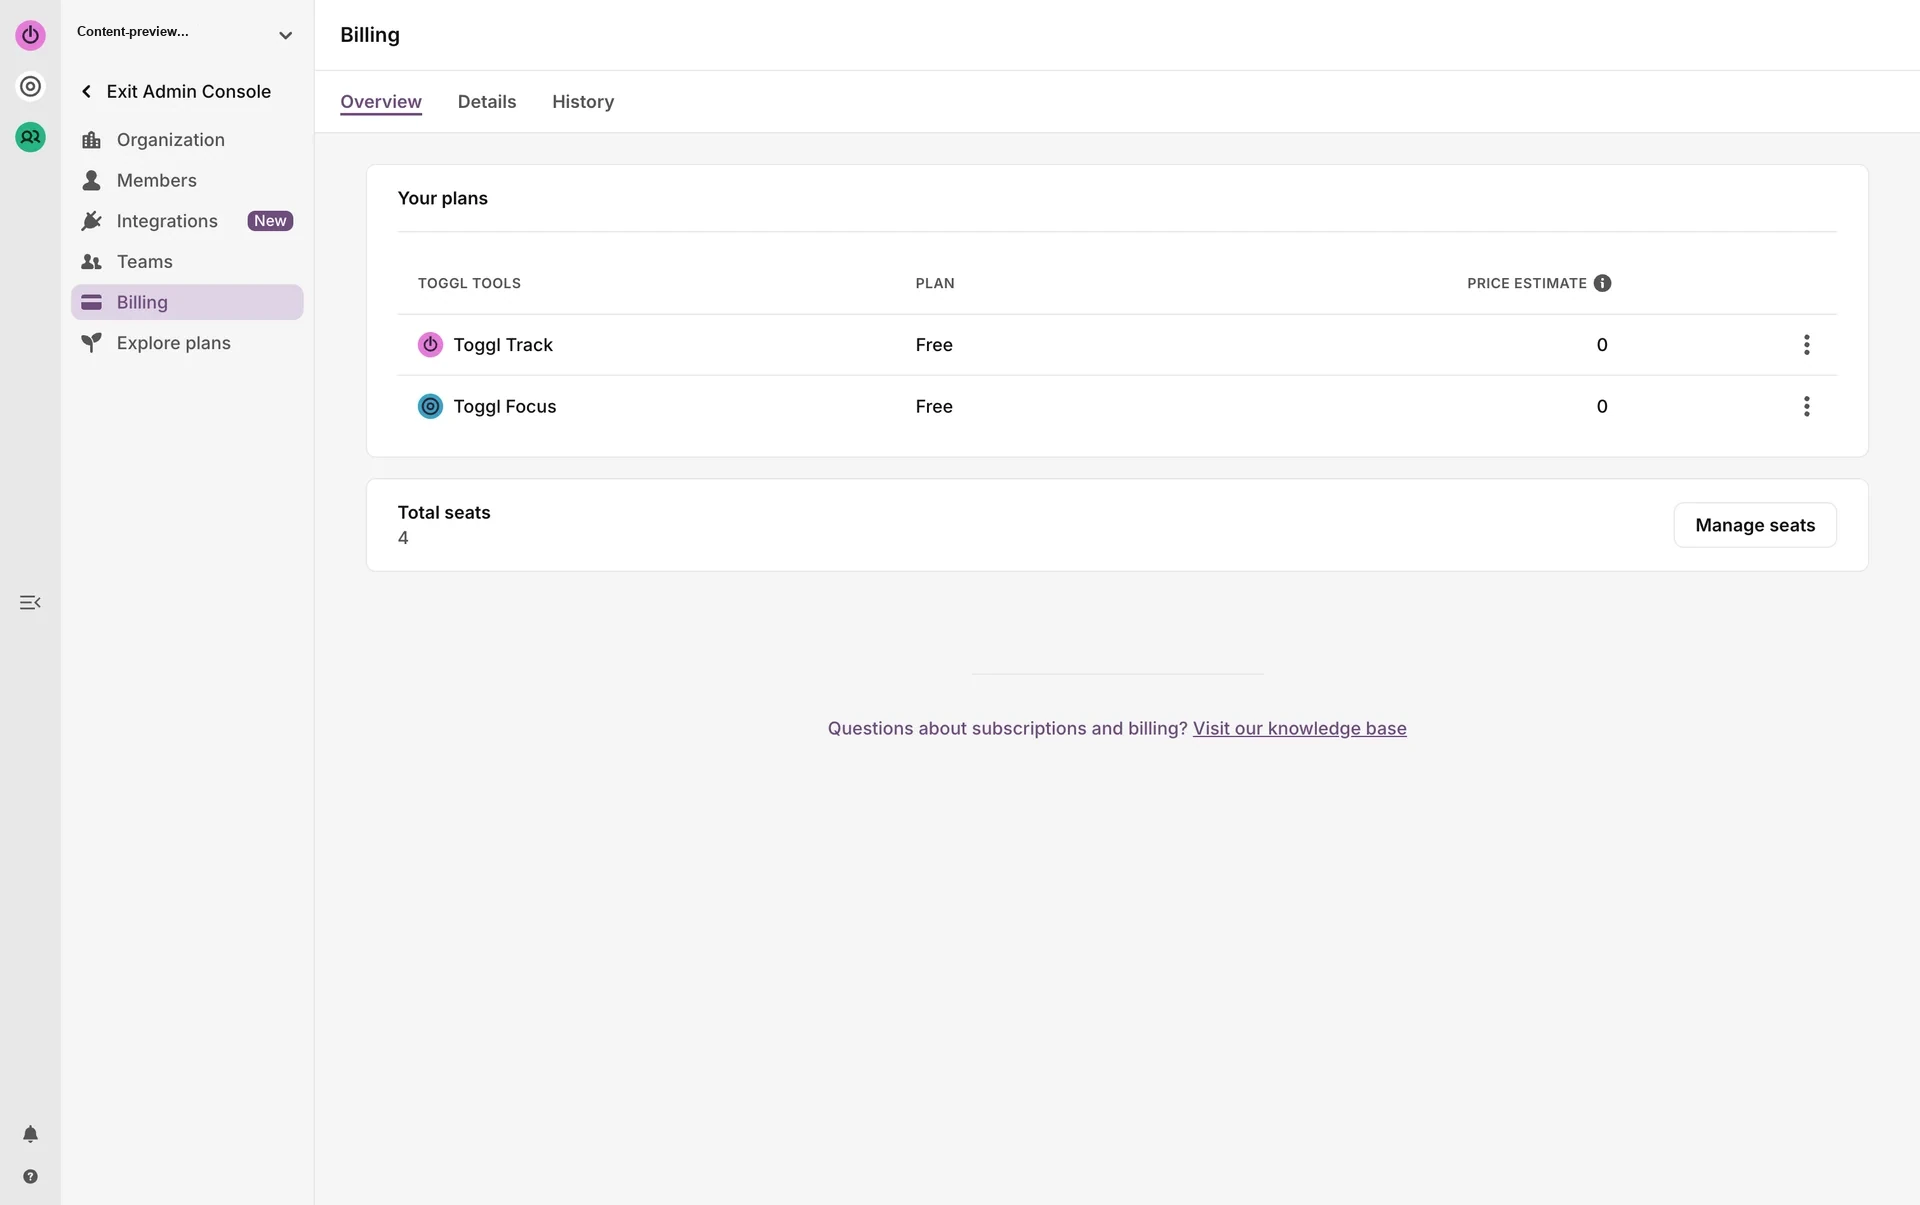Viewport: 1920px width, 1205px height.
Task: Click the PRICE ESTIMATE column header
Action: [x=1527, y=284]
